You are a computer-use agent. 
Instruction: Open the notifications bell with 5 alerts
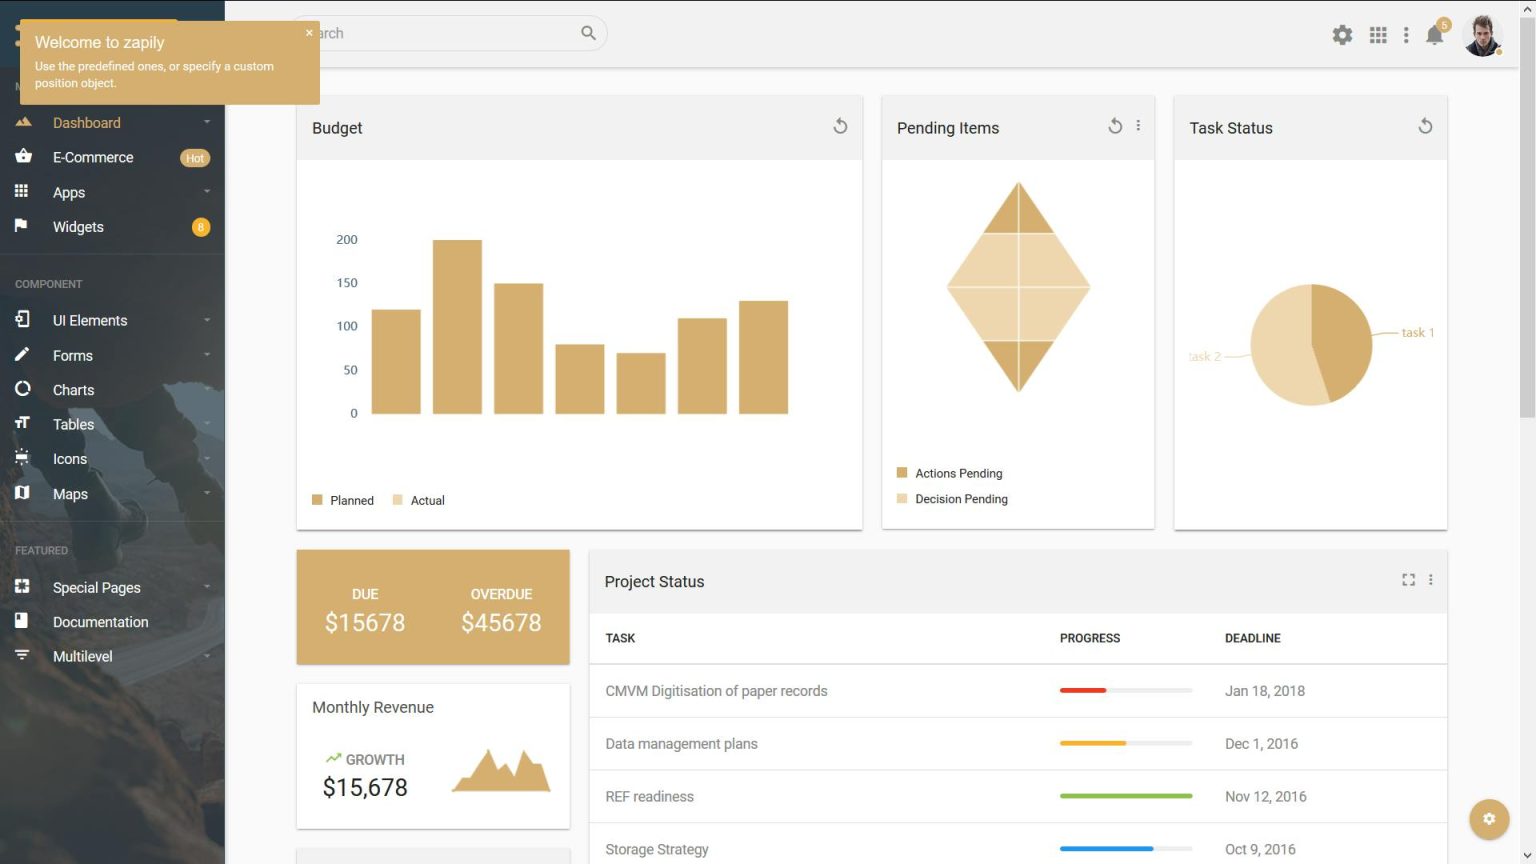coord(1434,34)
